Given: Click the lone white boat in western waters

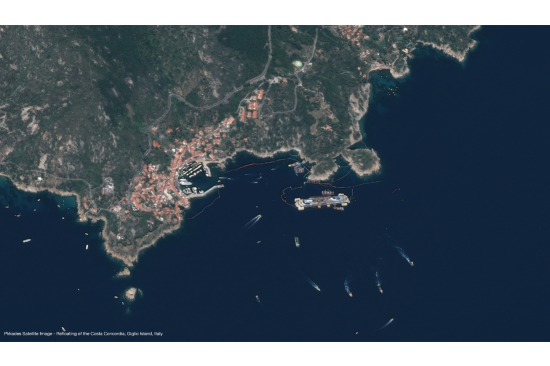Looking at the screenshot, I should tap(27, 241).
